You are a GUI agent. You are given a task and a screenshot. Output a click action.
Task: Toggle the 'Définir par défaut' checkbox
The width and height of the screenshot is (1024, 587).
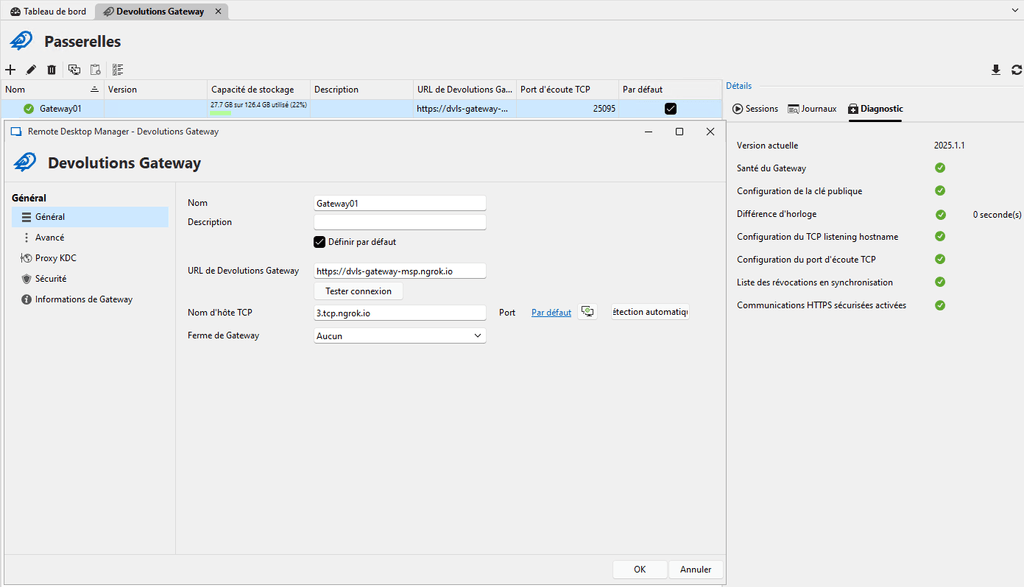pos(320,242)
